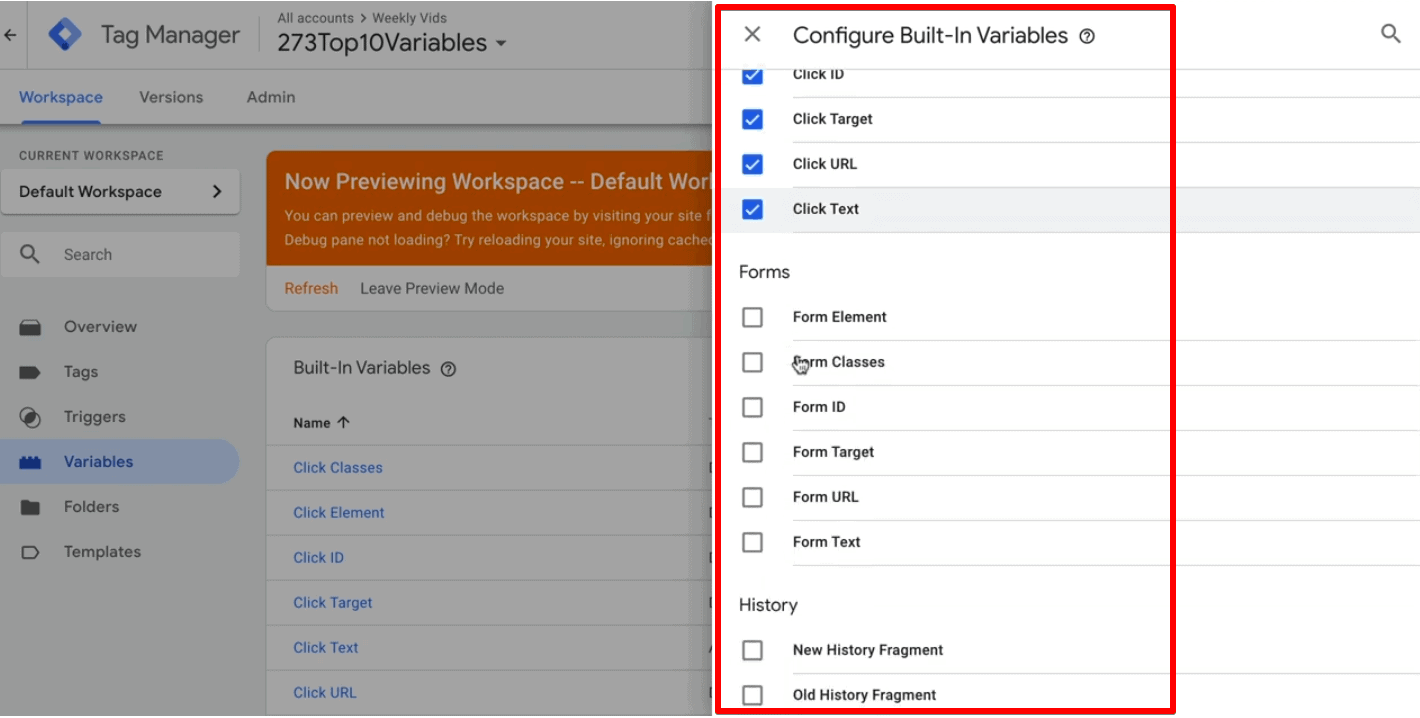Enable the Form Element checkbox
Viewport: 1420px width, 718px height.
click(752, 317)
